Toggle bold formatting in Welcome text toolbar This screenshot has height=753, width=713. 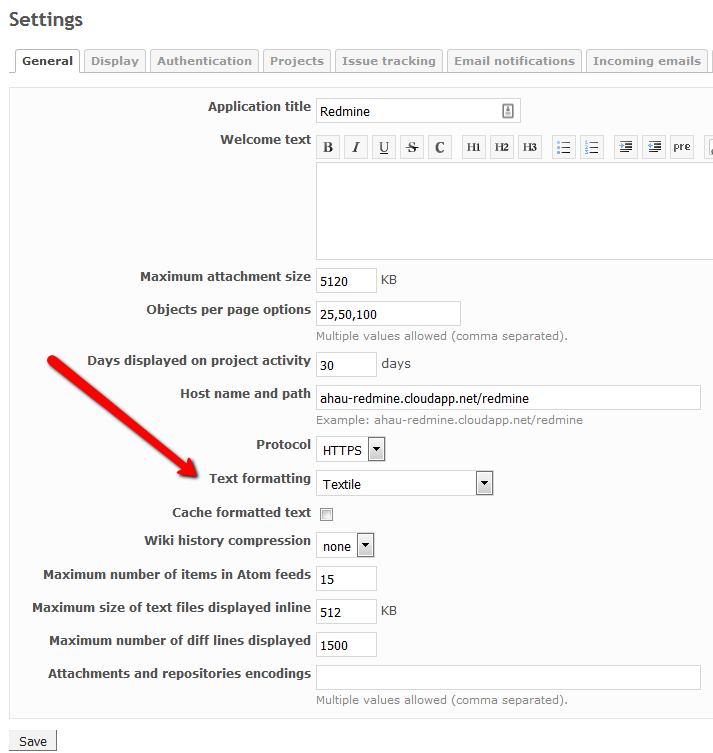(328, 147)
